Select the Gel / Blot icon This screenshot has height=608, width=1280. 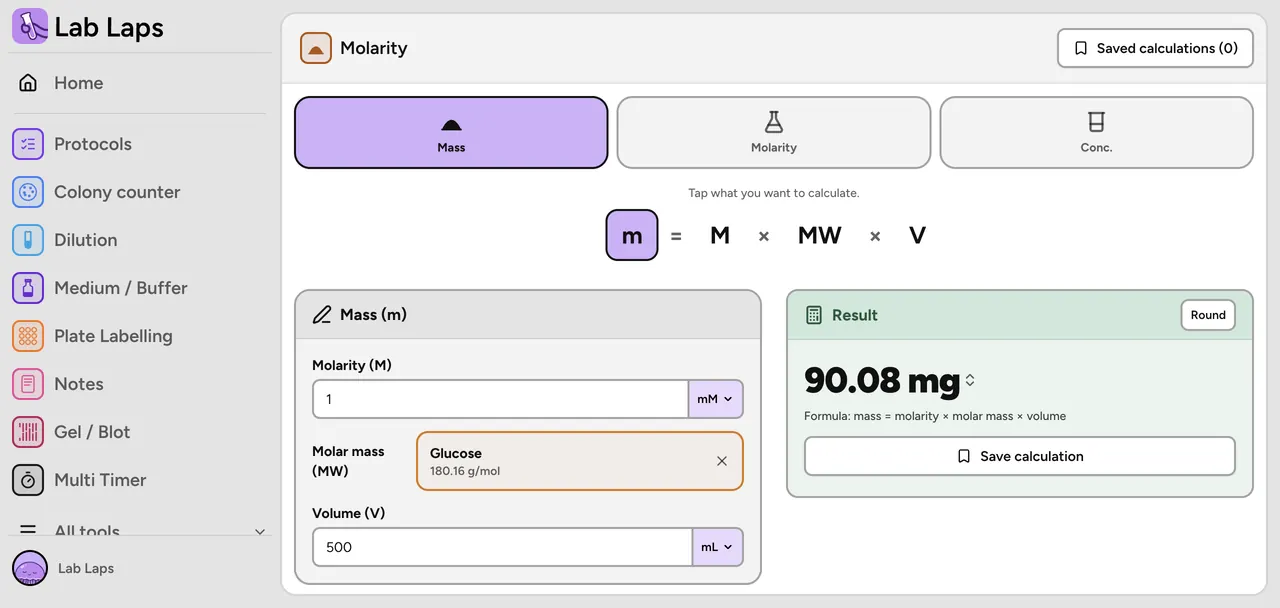tap(28, 432)
